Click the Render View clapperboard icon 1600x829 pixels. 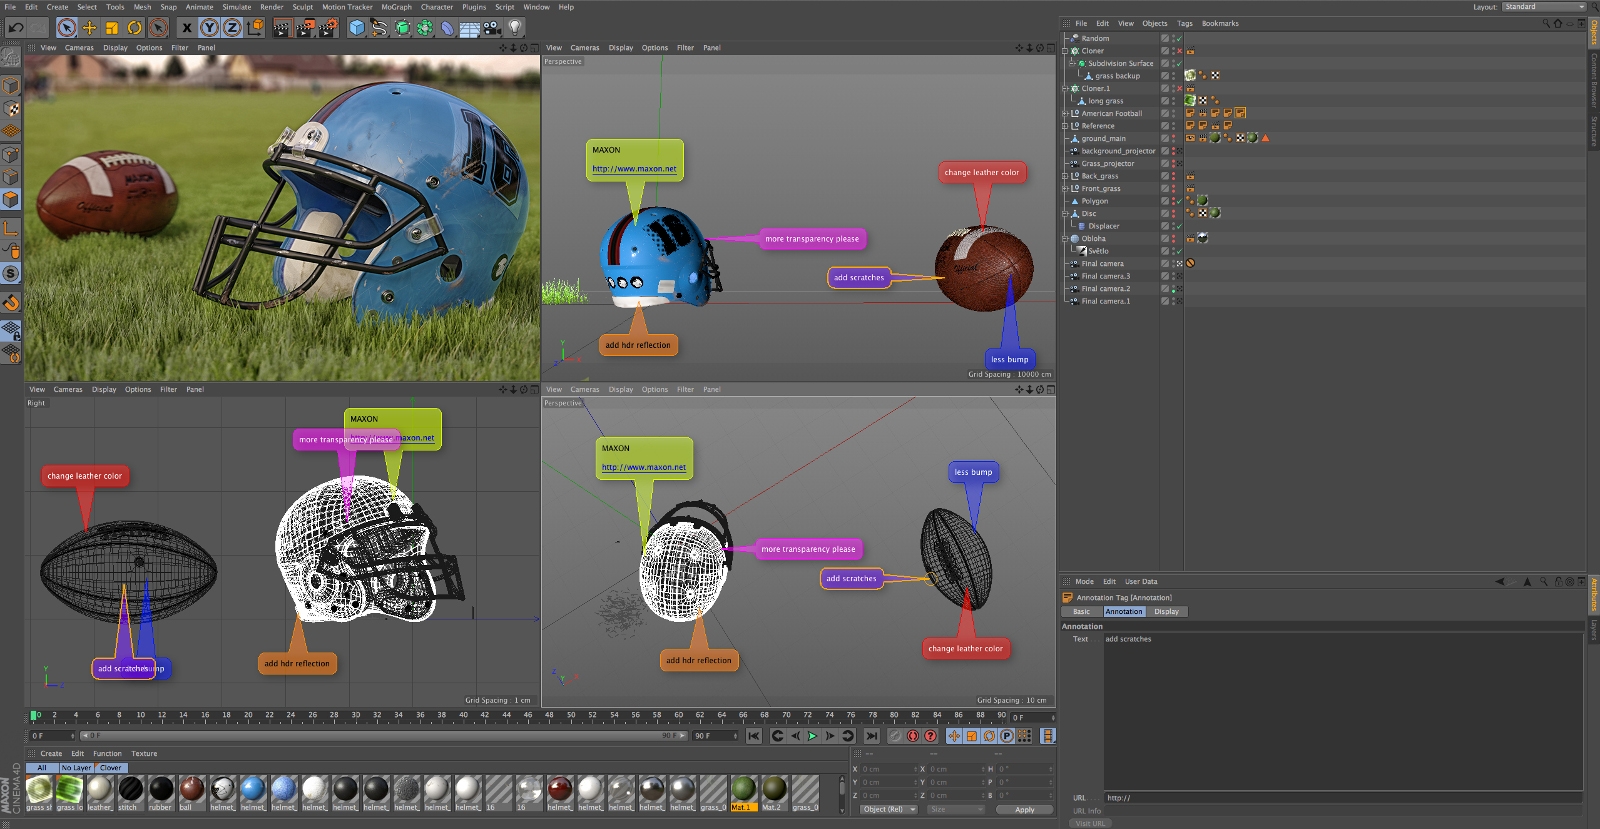coord(282,28)
